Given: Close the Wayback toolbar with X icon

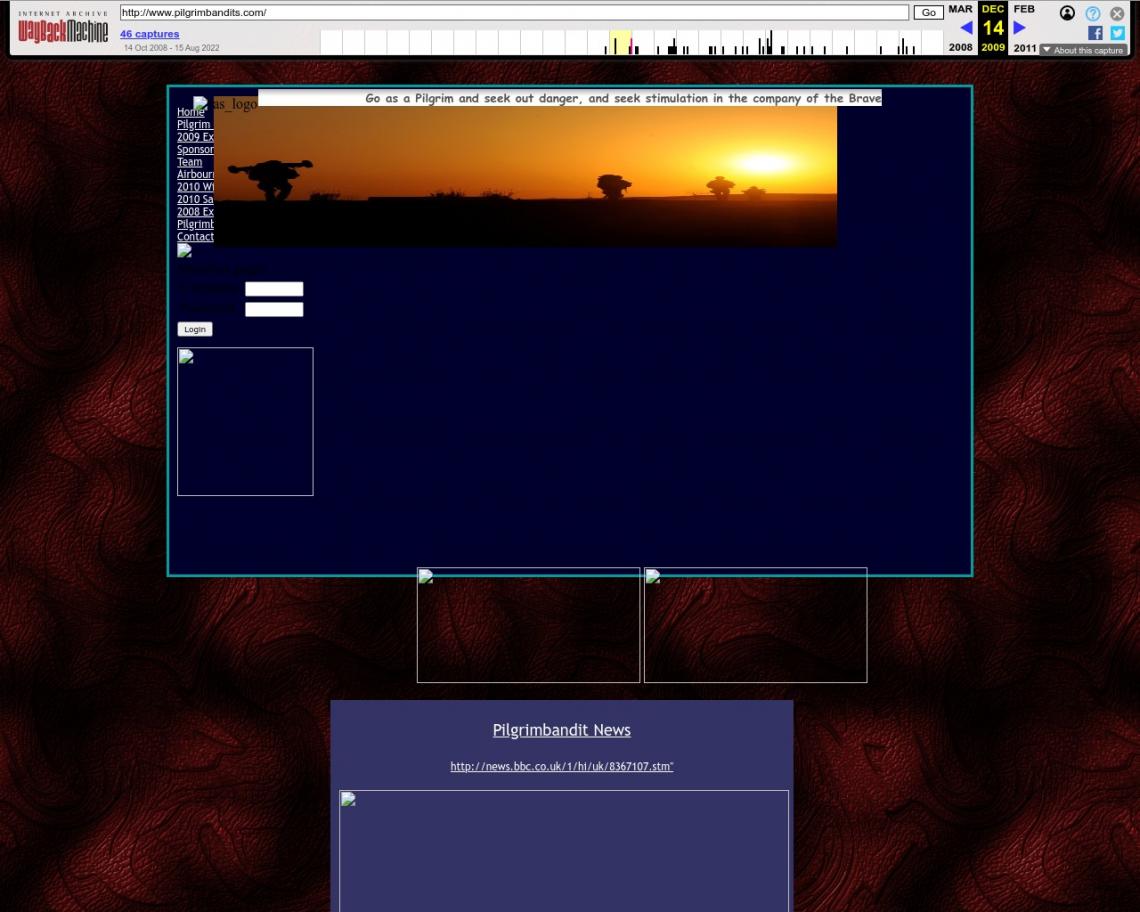Looking at the screenshot, I should (x=1117, y=13).
